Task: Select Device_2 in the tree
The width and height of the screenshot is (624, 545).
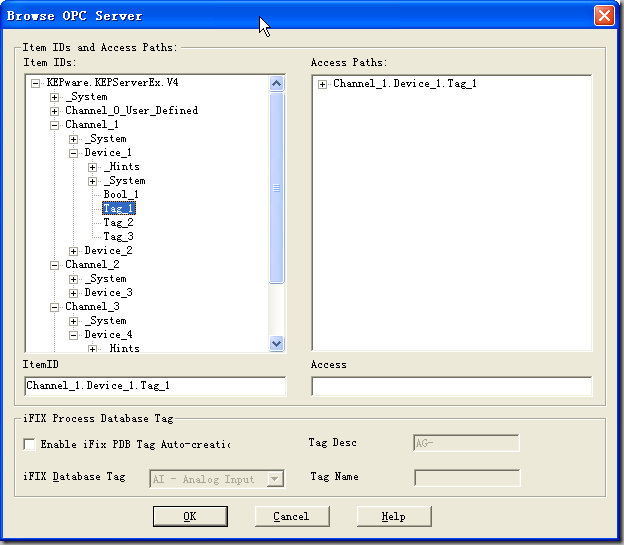Action: click(x=108, y=250)
